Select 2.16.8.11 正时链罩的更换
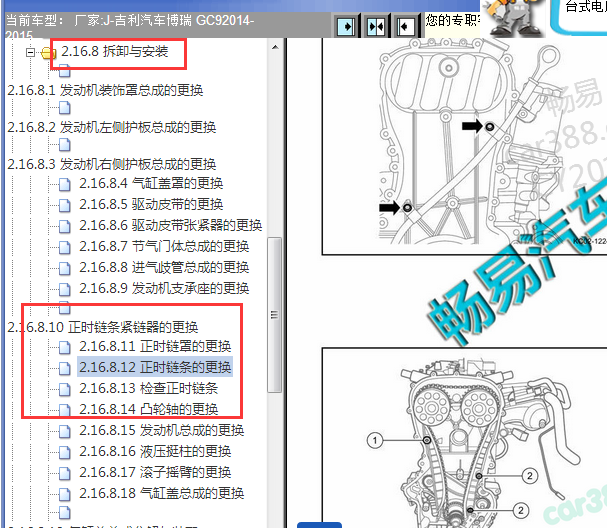 click(155, 346)
